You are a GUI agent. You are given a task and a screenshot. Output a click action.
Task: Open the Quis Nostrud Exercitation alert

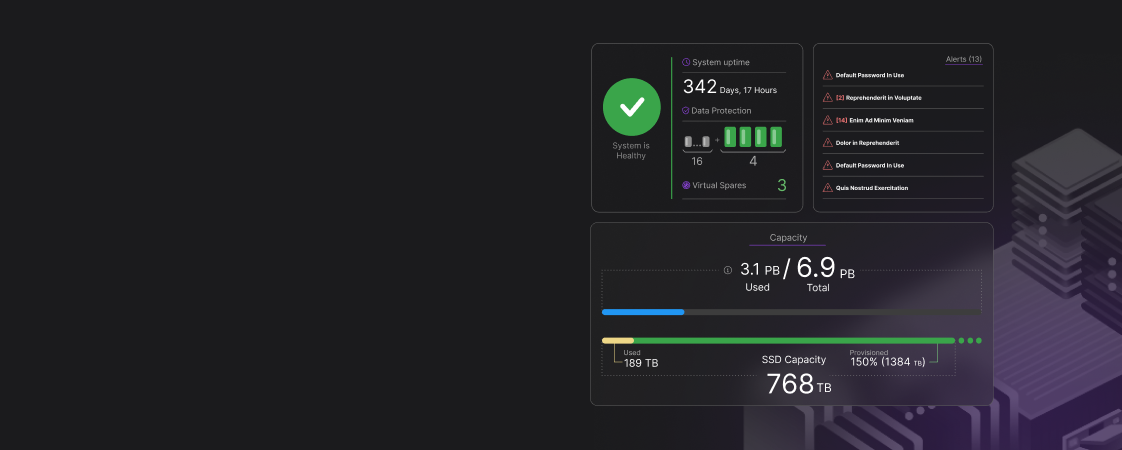871,188
